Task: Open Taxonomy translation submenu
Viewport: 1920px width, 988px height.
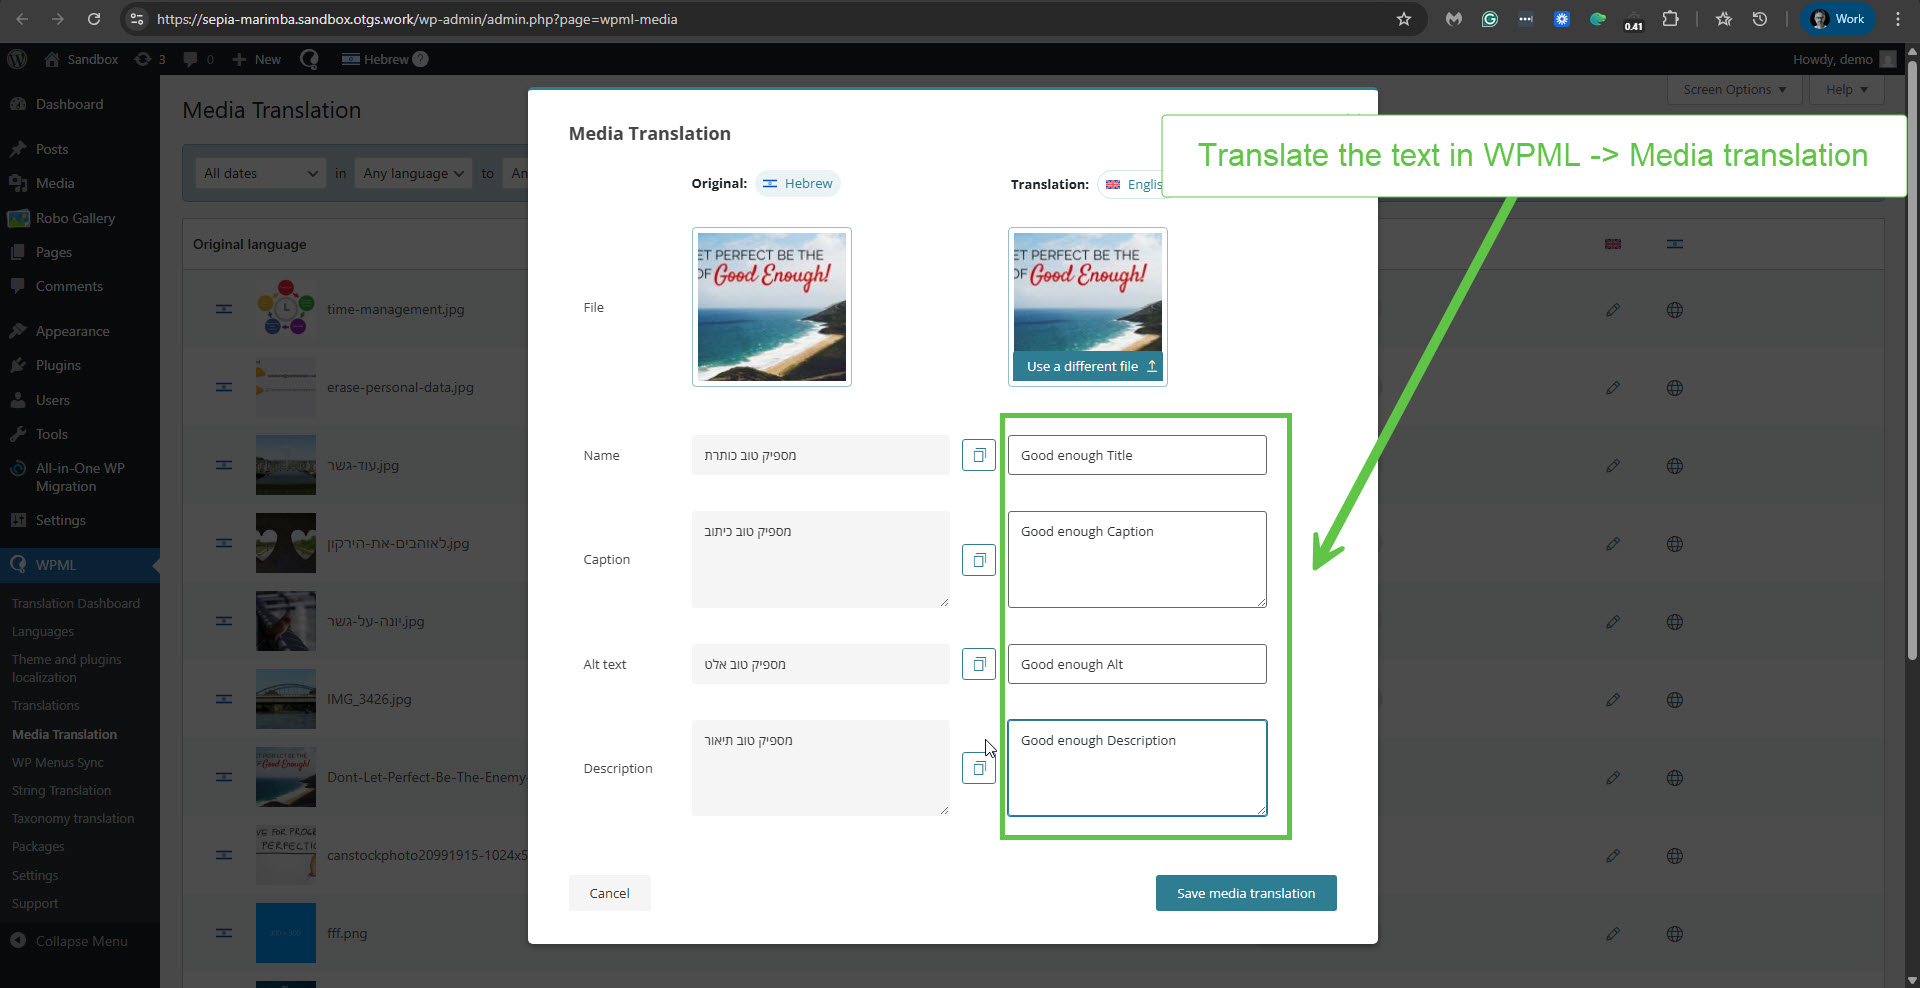Action: point(73,818)
